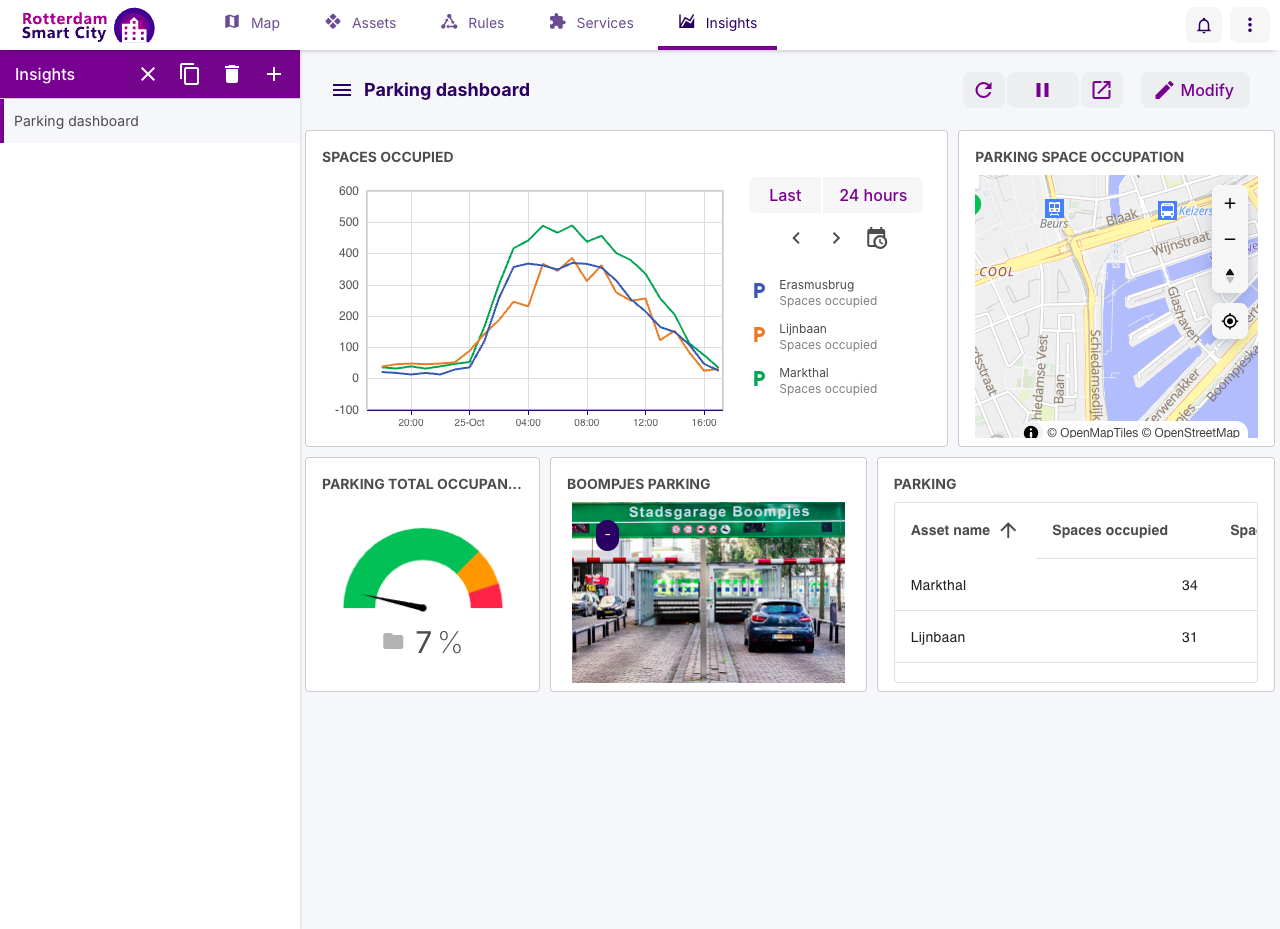The width and height of the screenshot is (1280, 929).
Task: Open the custom date-time picker calendar
Action: pyautogui.click(x=876, y=238)
